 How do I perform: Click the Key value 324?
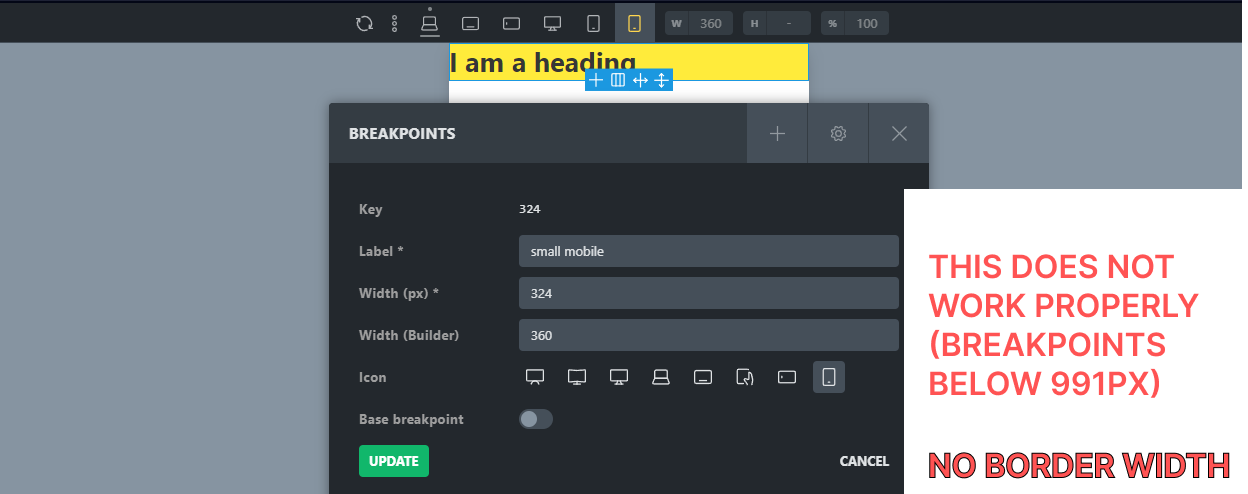530,209
